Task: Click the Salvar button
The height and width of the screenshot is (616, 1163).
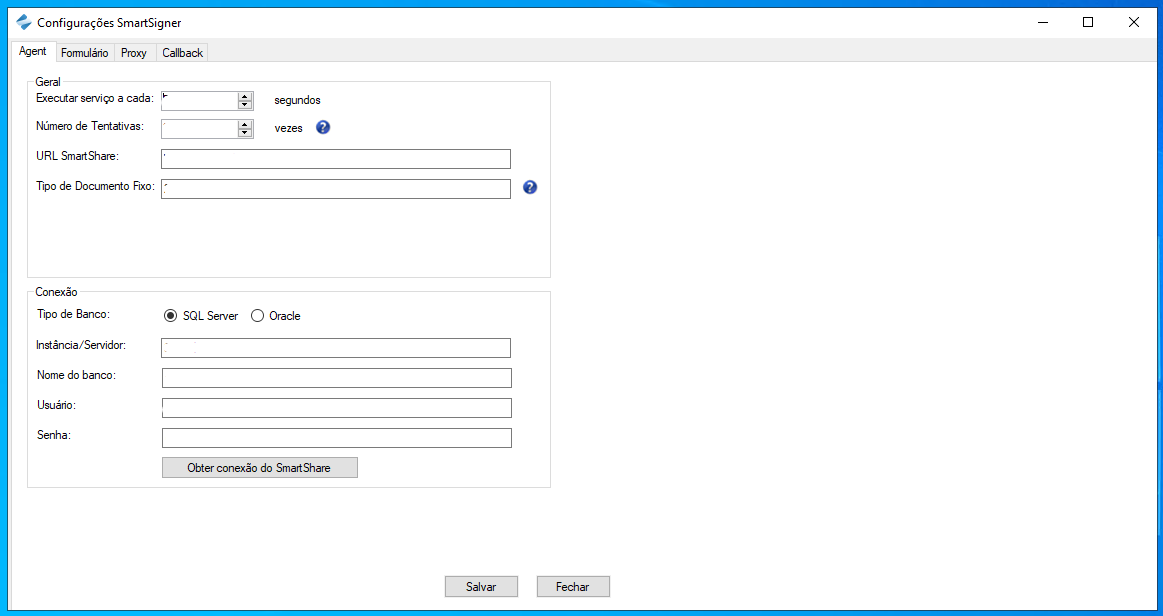Action: 481,586
